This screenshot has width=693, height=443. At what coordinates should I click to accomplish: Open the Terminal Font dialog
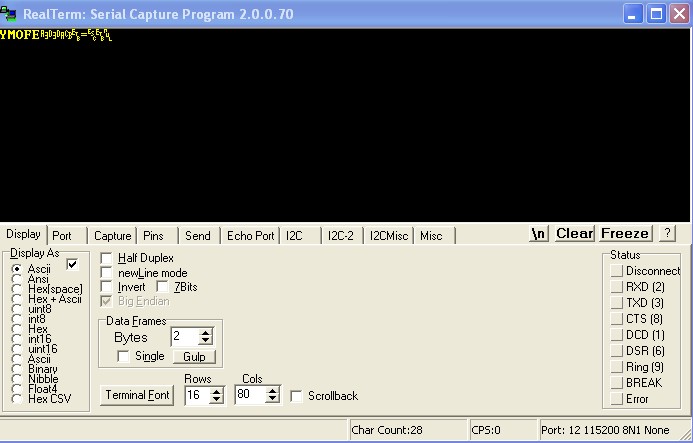point(137,395)
